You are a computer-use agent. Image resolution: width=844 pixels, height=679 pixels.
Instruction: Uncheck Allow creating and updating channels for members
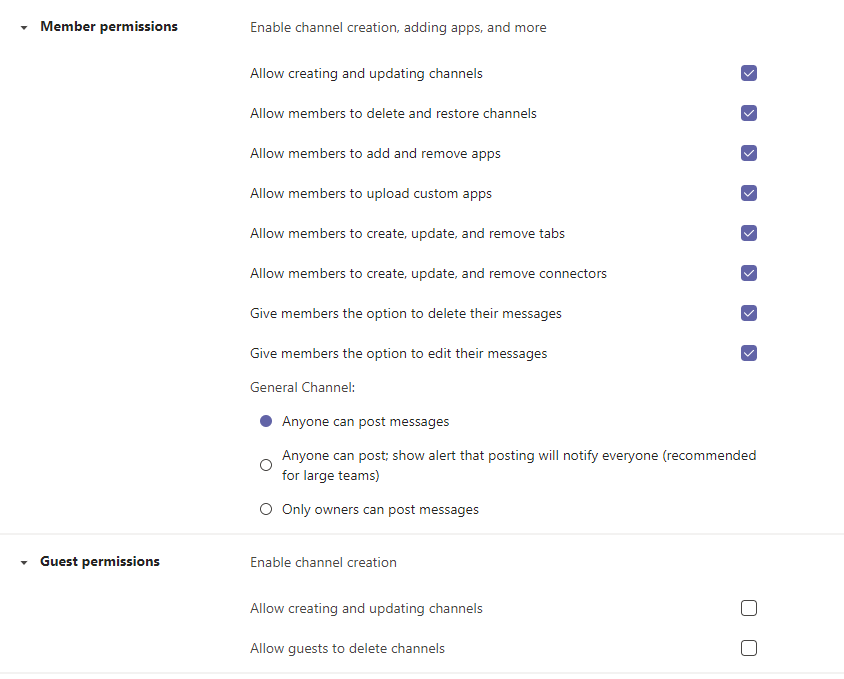[749, 73]
